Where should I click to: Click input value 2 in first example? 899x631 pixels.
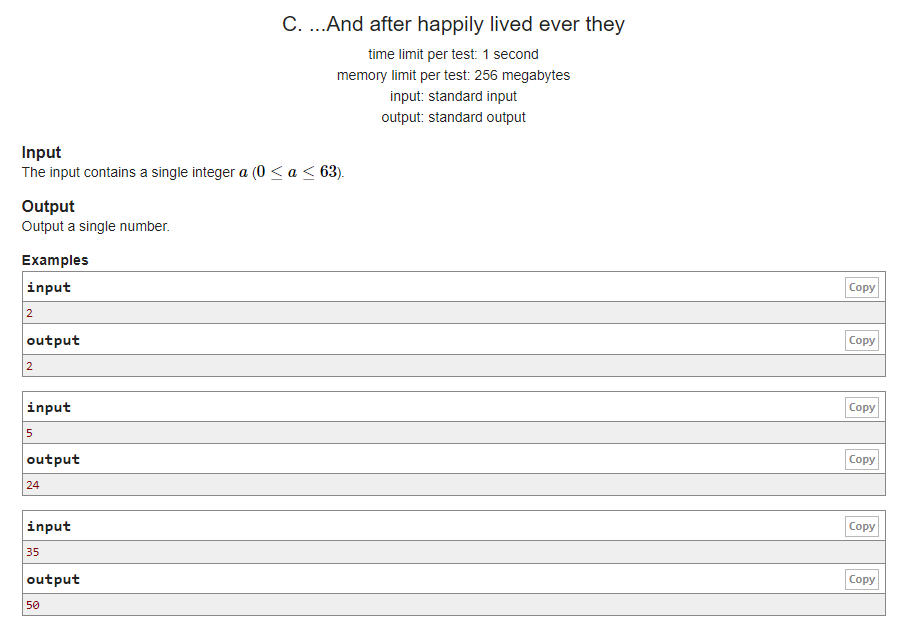pyautogui.click(x=29, y=313)
